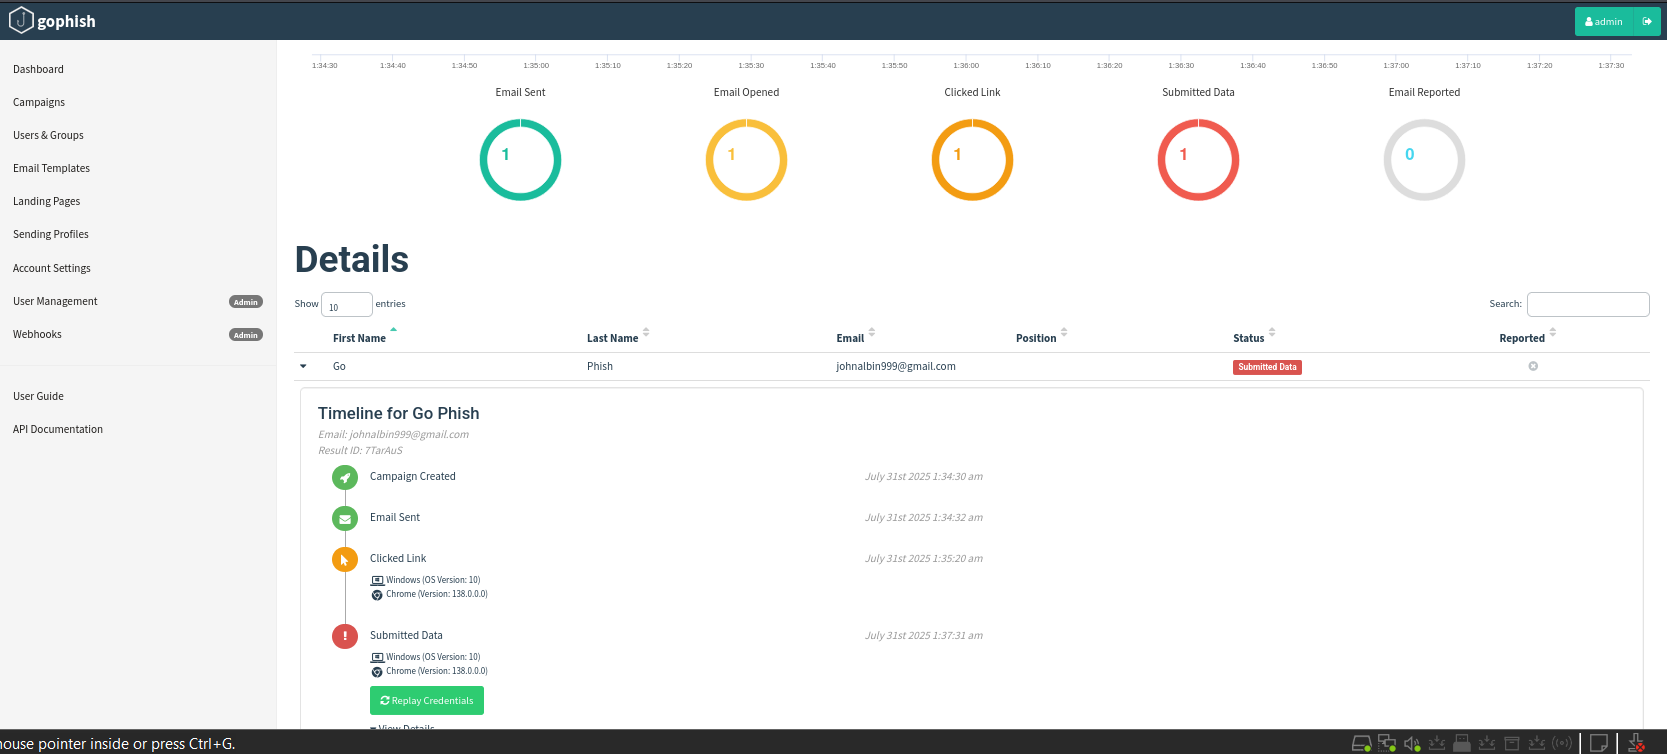Click the sticky note tray icon
1667x754 pixels.
tap(1599, 743)
